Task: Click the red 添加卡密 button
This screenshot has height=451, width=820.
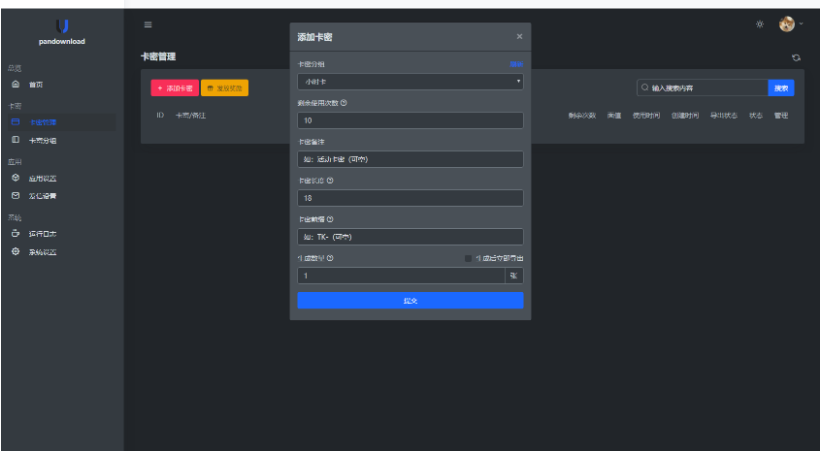Action: pos(174,88)
